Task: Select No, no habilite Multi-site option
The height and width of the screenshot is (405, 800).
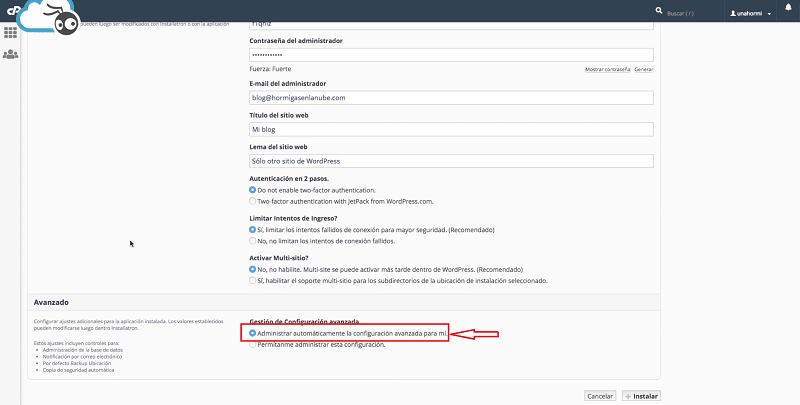Action: 253,269
